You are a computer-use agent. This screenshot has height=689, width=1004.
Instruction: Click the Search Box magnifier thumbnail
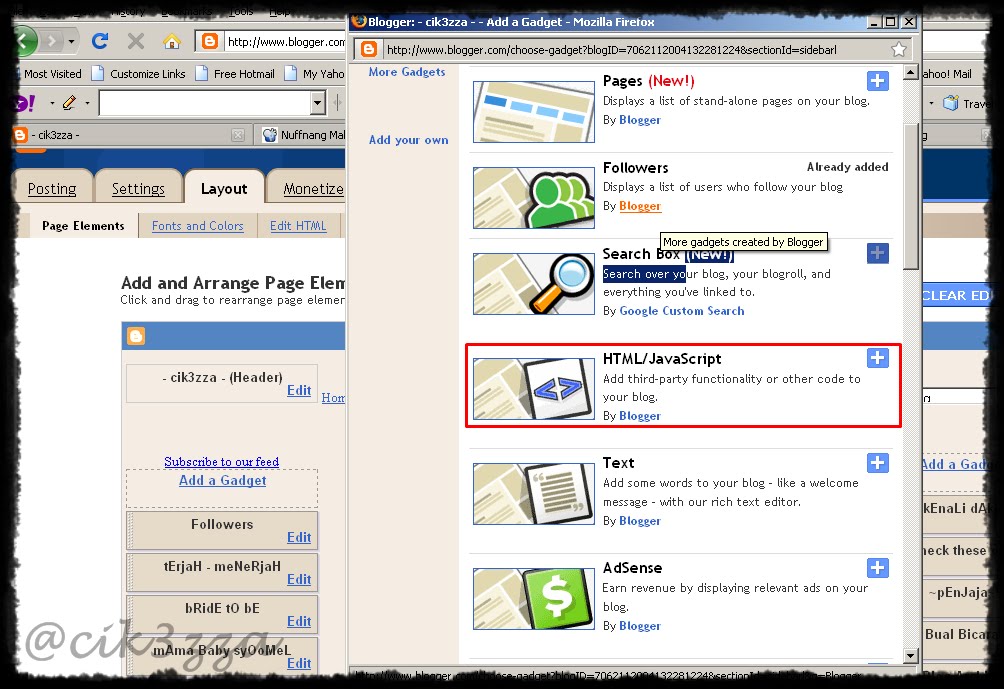click(x=533, y=284)
